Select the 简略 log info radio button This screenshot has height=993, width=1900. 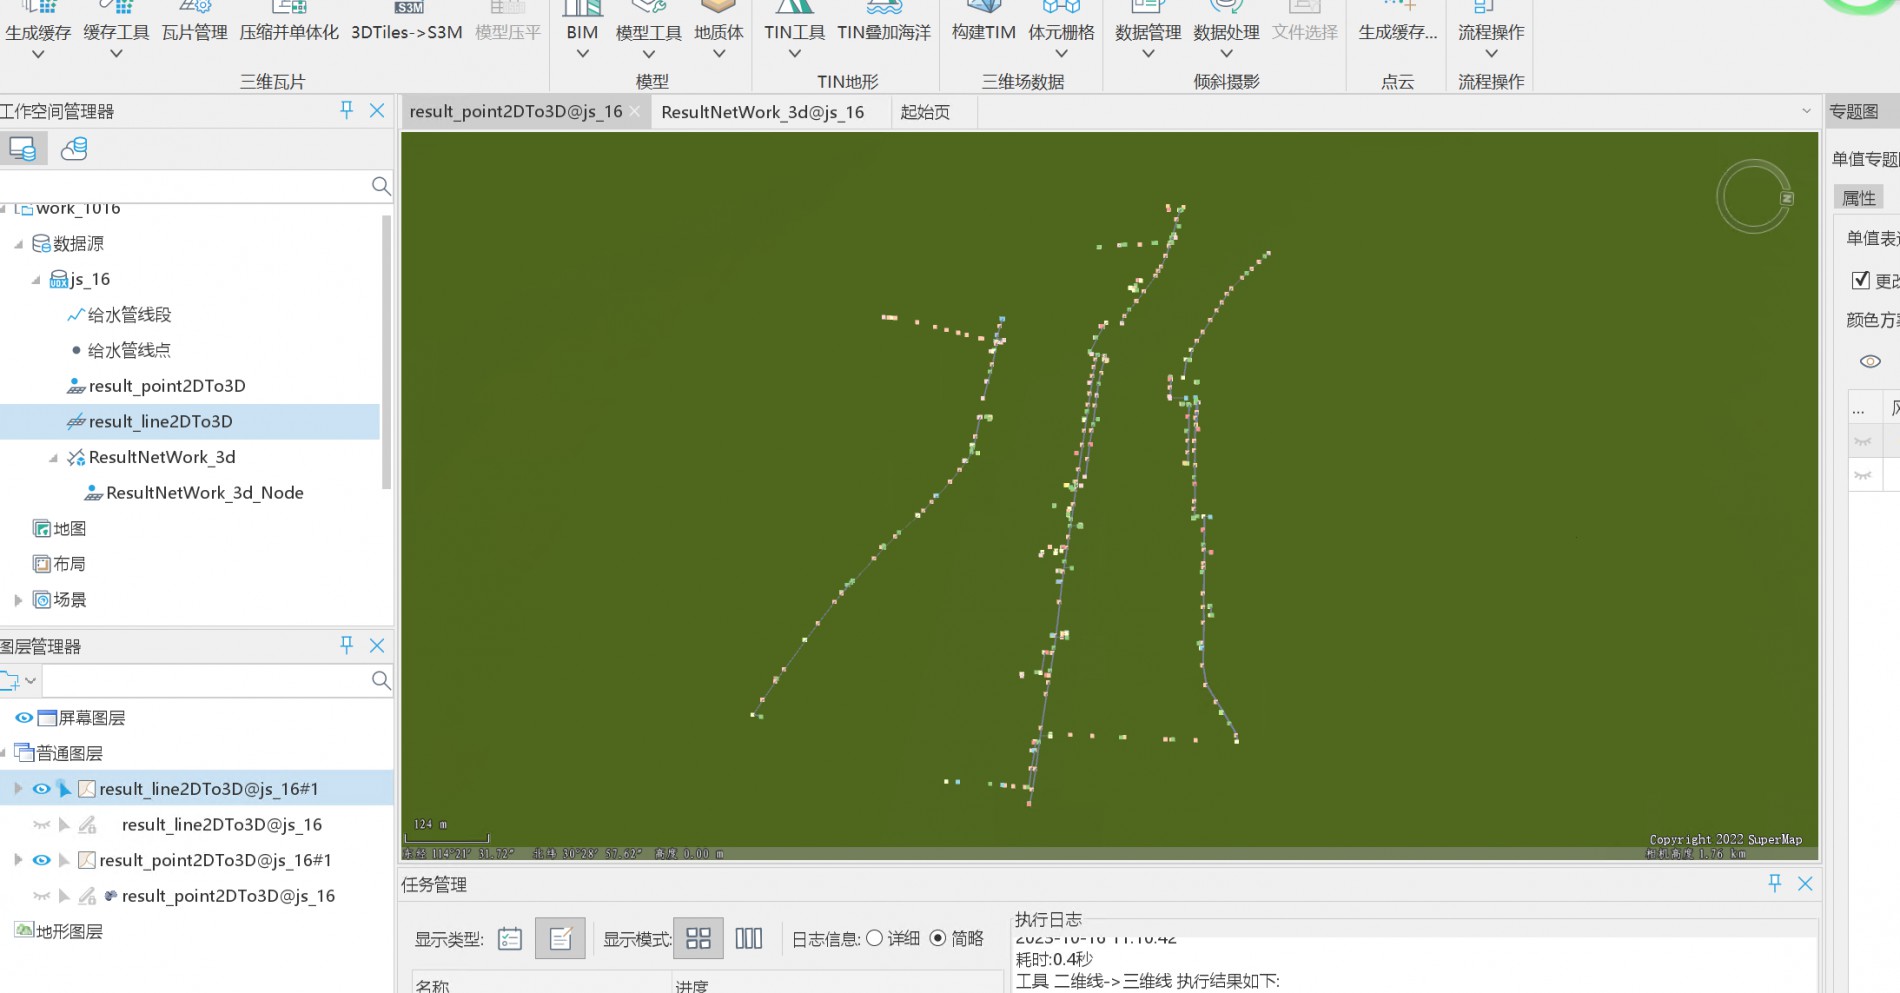938,938
